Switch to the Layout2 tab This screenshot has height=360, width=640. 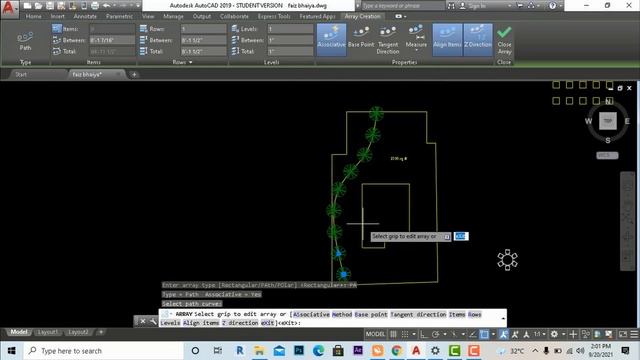(78, 332)
